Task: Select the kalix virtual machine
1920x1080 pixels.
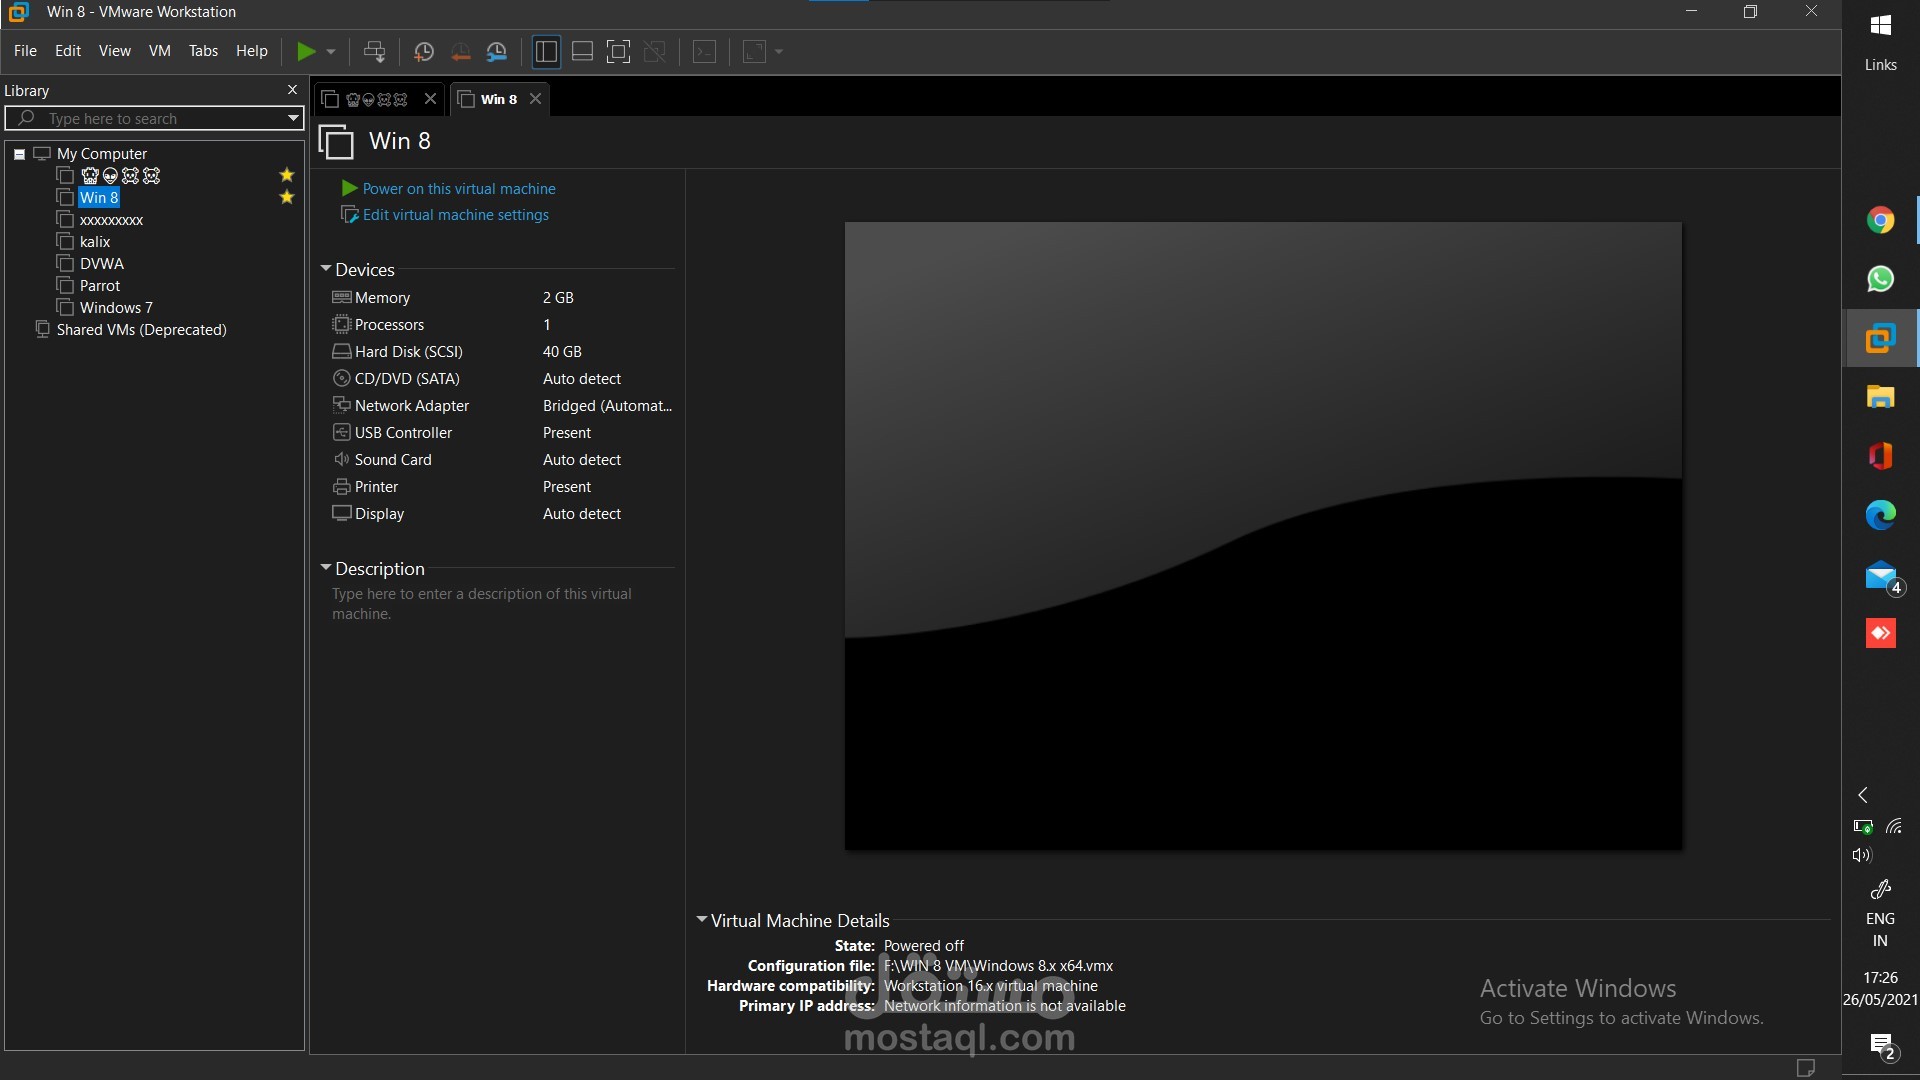Action: point(95,242)
